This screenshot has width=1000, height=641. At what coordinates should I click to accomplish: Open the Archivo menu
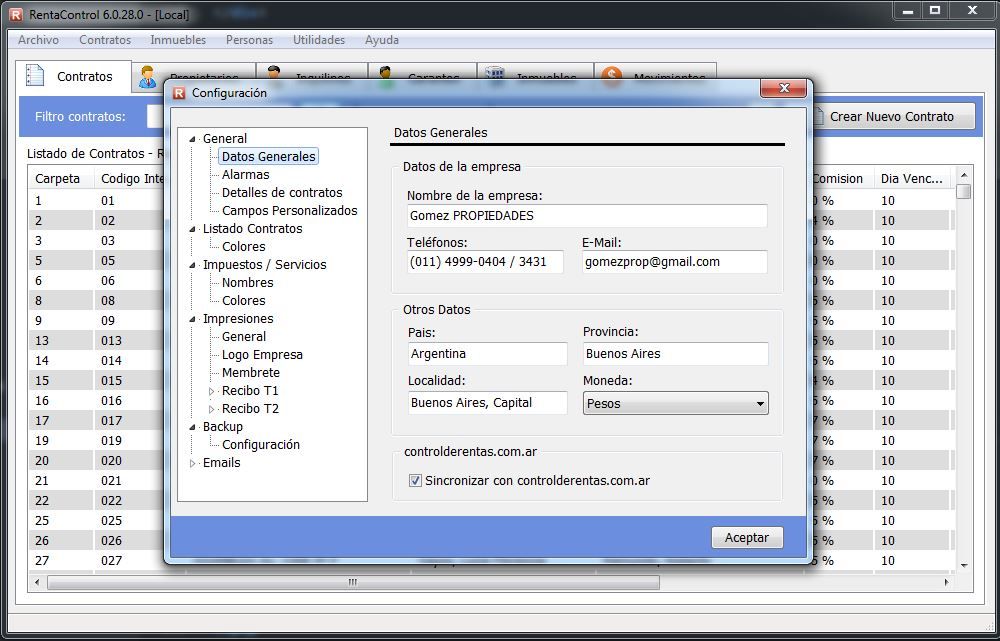click(38, 40)
